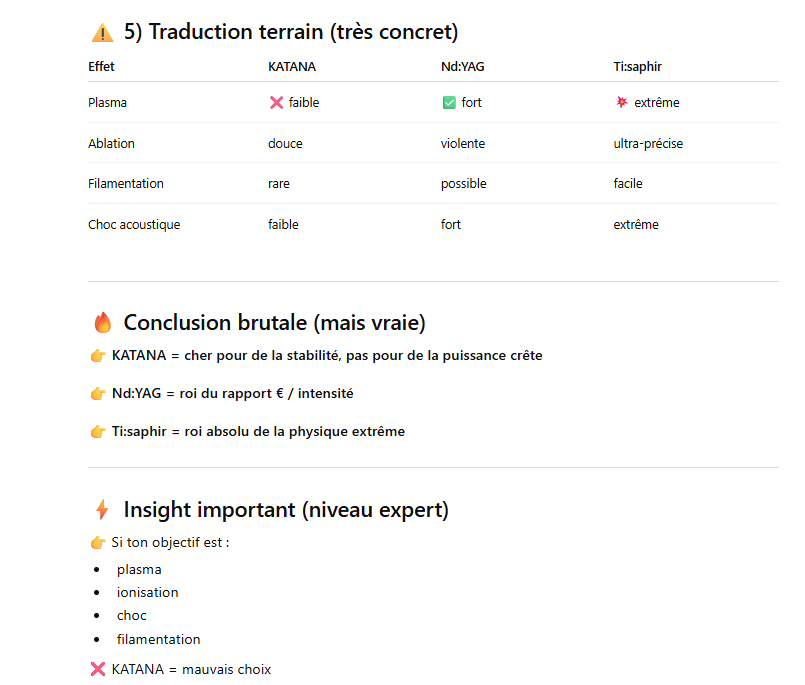Click the pointing hand before 'Si ton objectif est'
This screenshot has height=685, width=805.
(98, 543)
